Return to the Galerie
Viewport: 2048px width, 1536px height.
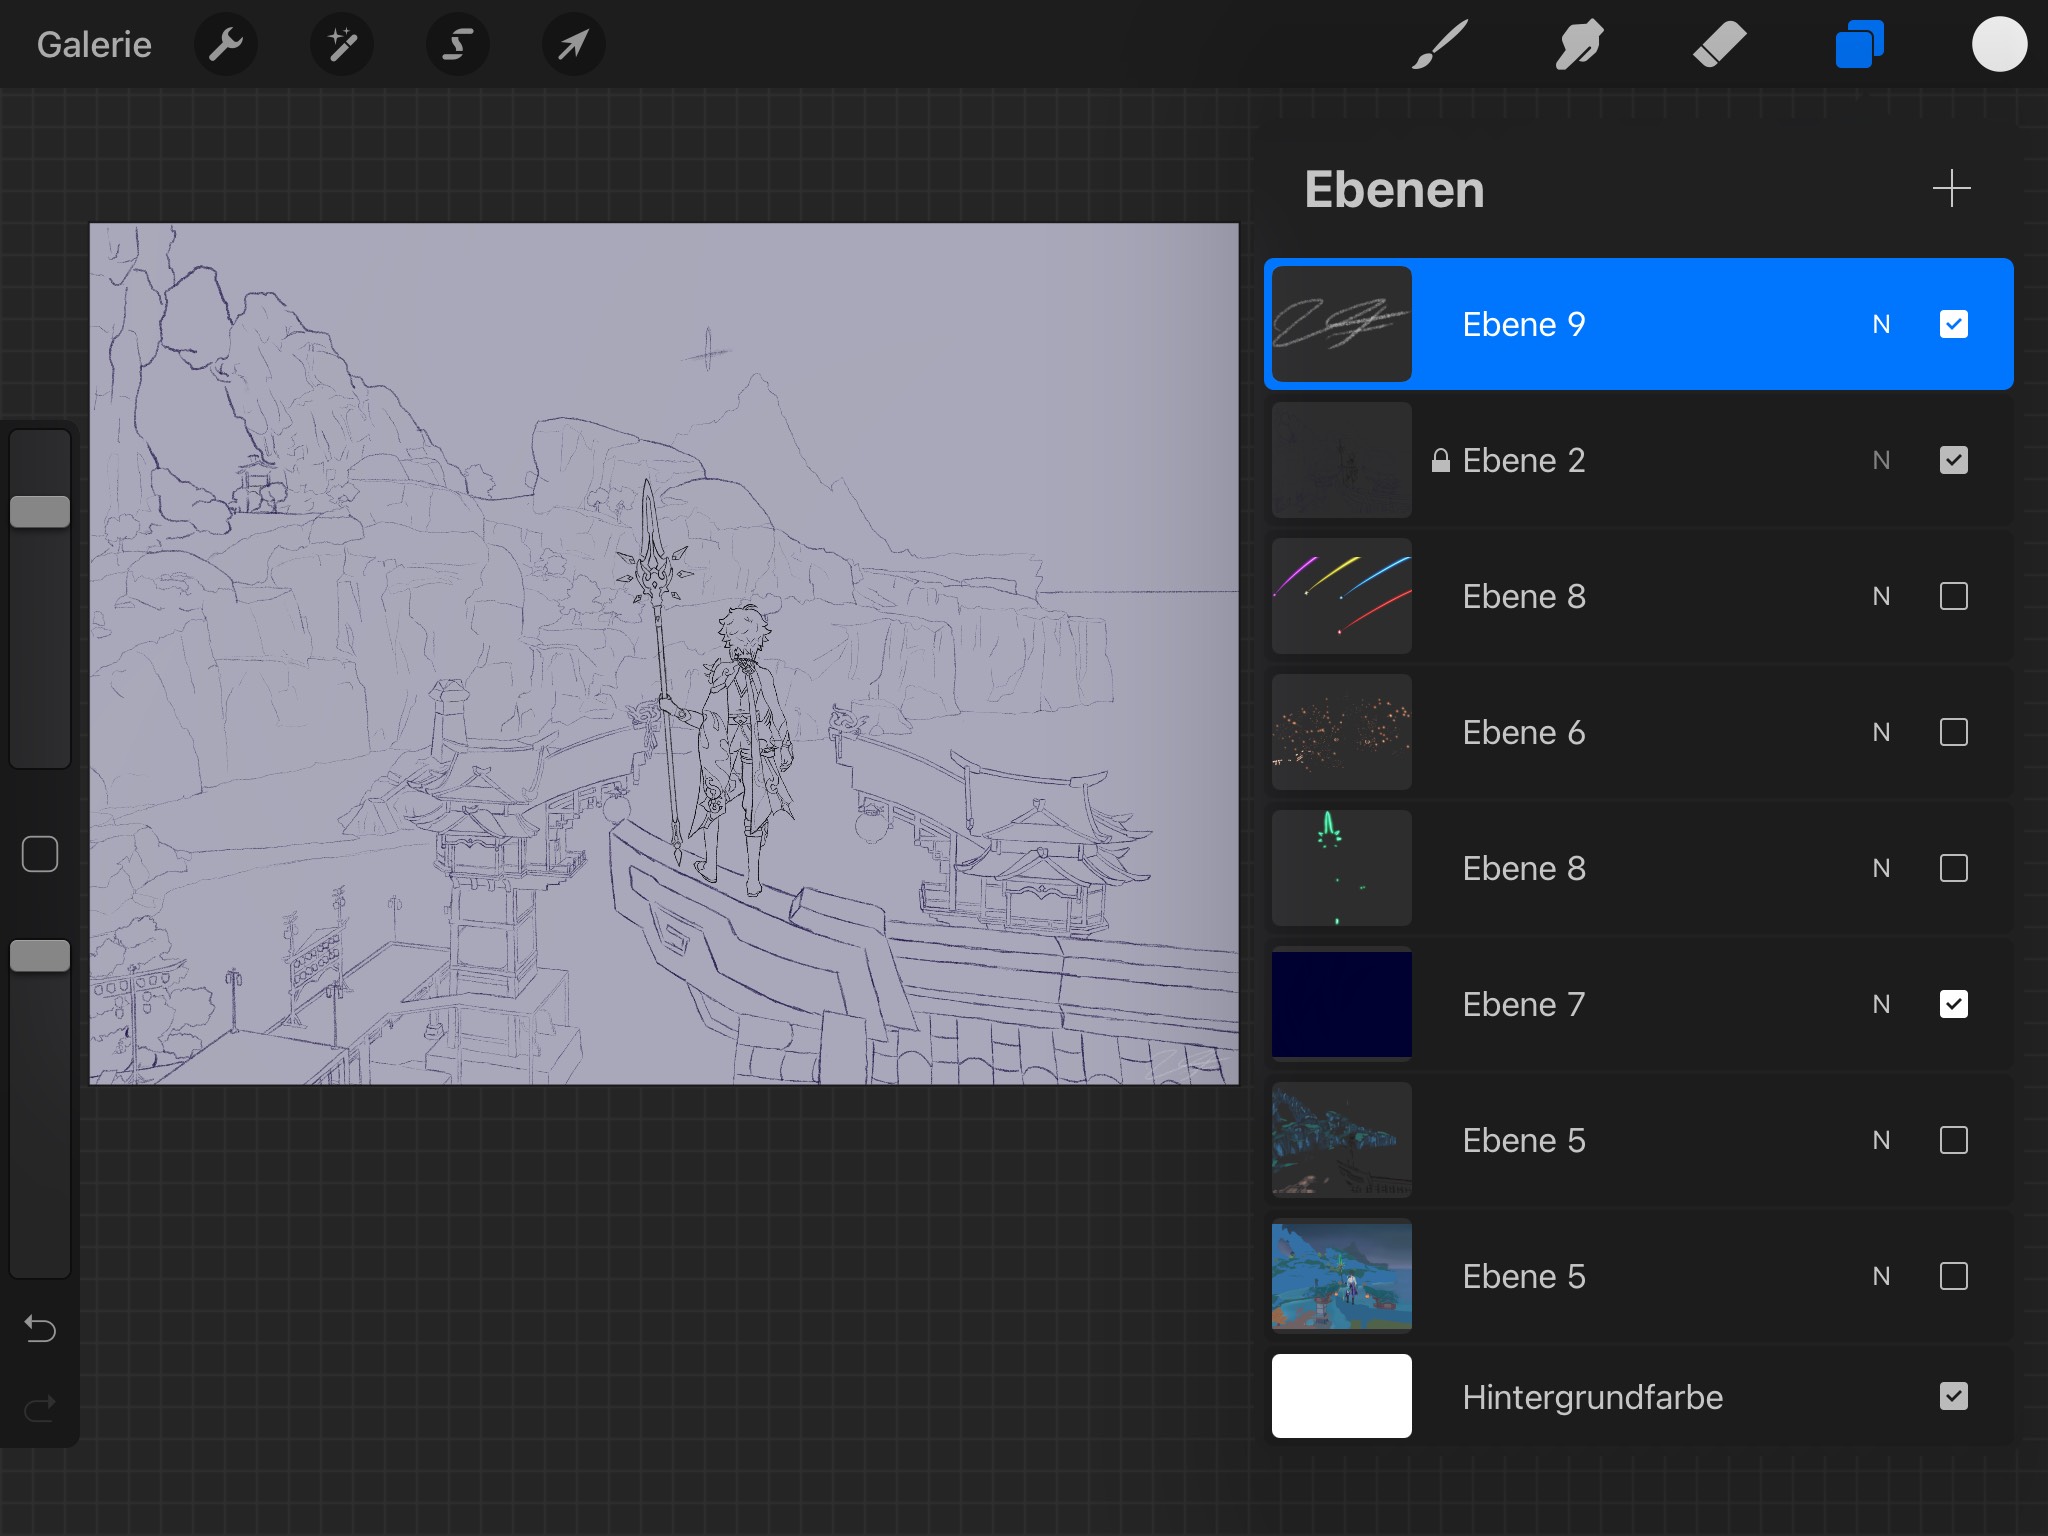pyautogui.click(x=94, y=44)
